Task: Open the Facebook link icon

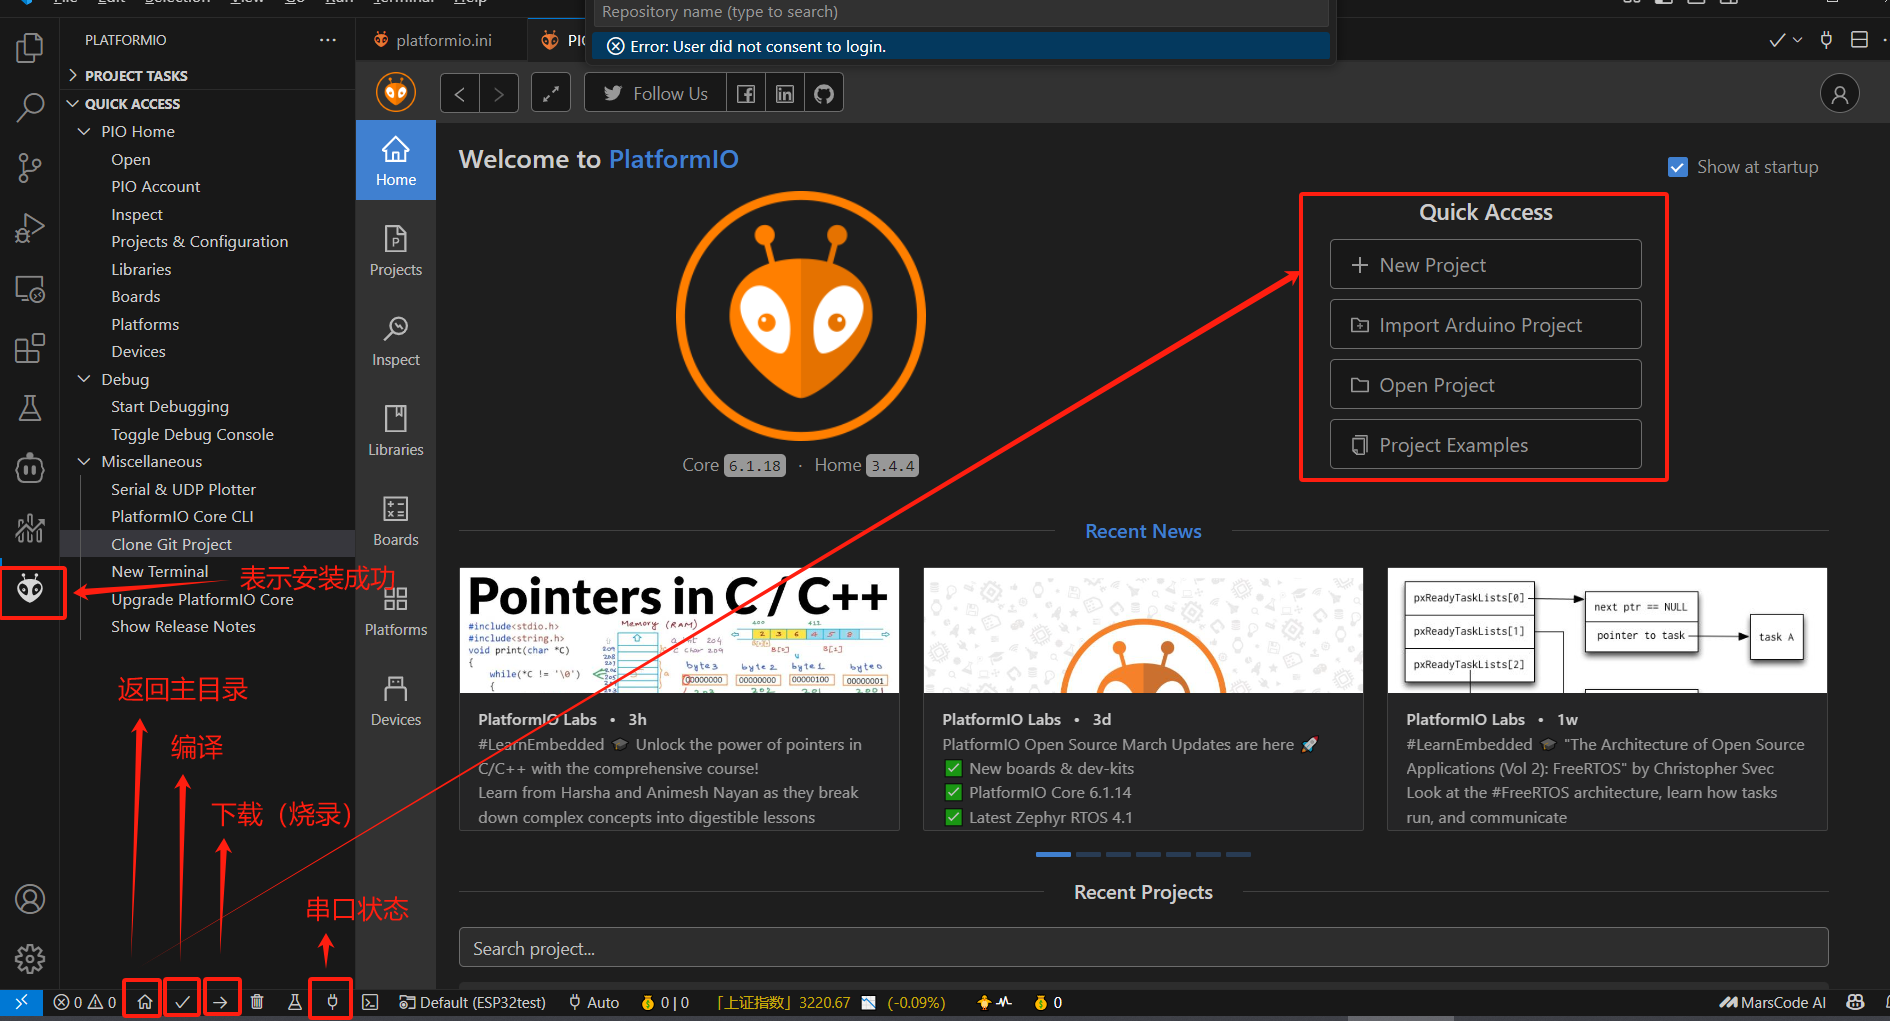Action: [746, 93]
